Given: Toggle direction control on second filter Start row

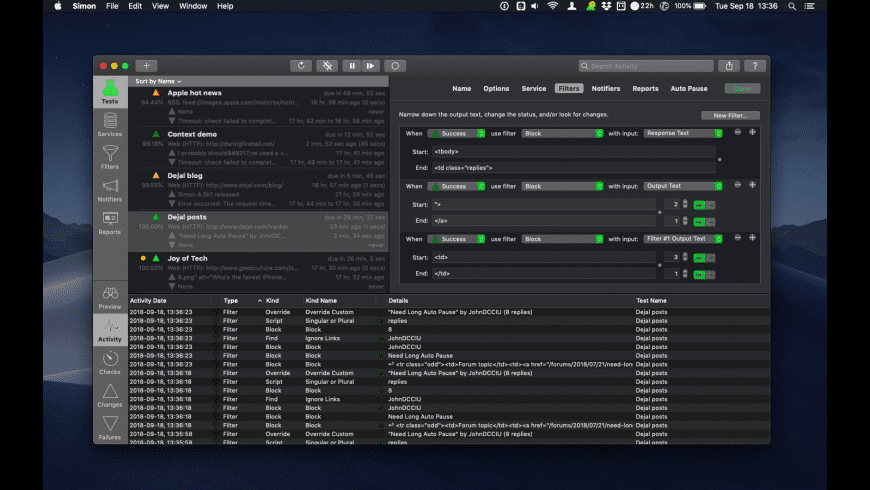Looking at the screenshot, I should pyautogui.click(x=704, y=205).
